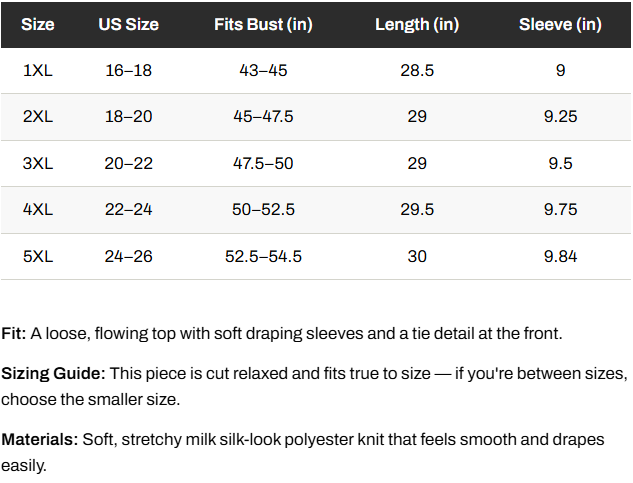Click the 24–26 US size value
This screenshot has height=483, width=633.
128,256
